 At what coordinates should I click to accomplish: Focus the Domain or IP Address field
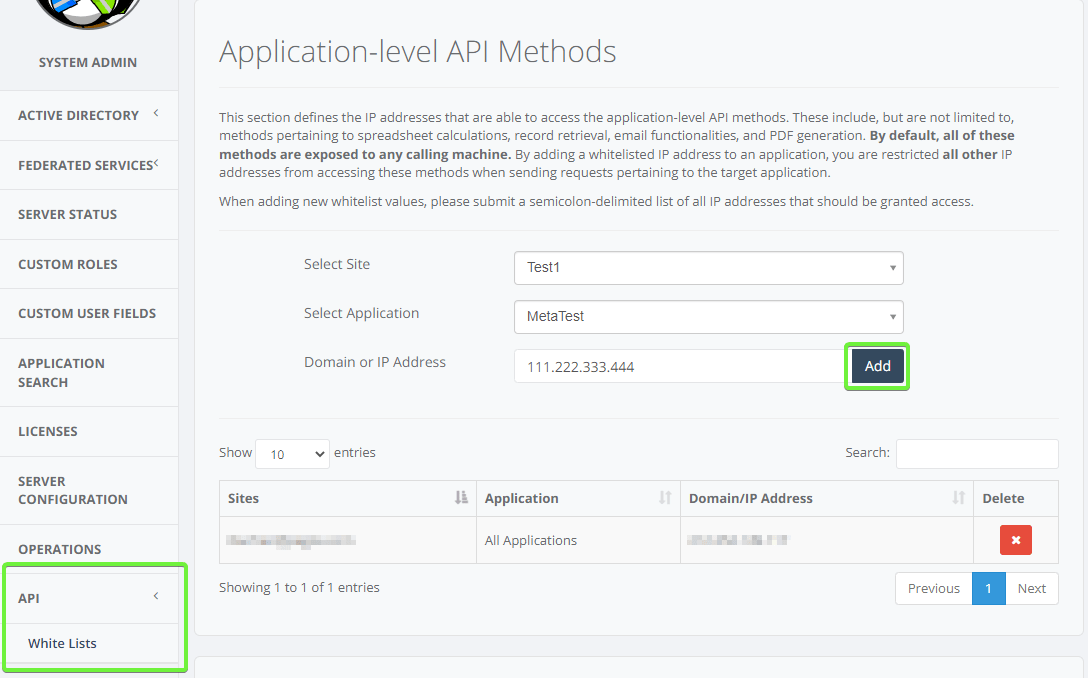[681, 366]
